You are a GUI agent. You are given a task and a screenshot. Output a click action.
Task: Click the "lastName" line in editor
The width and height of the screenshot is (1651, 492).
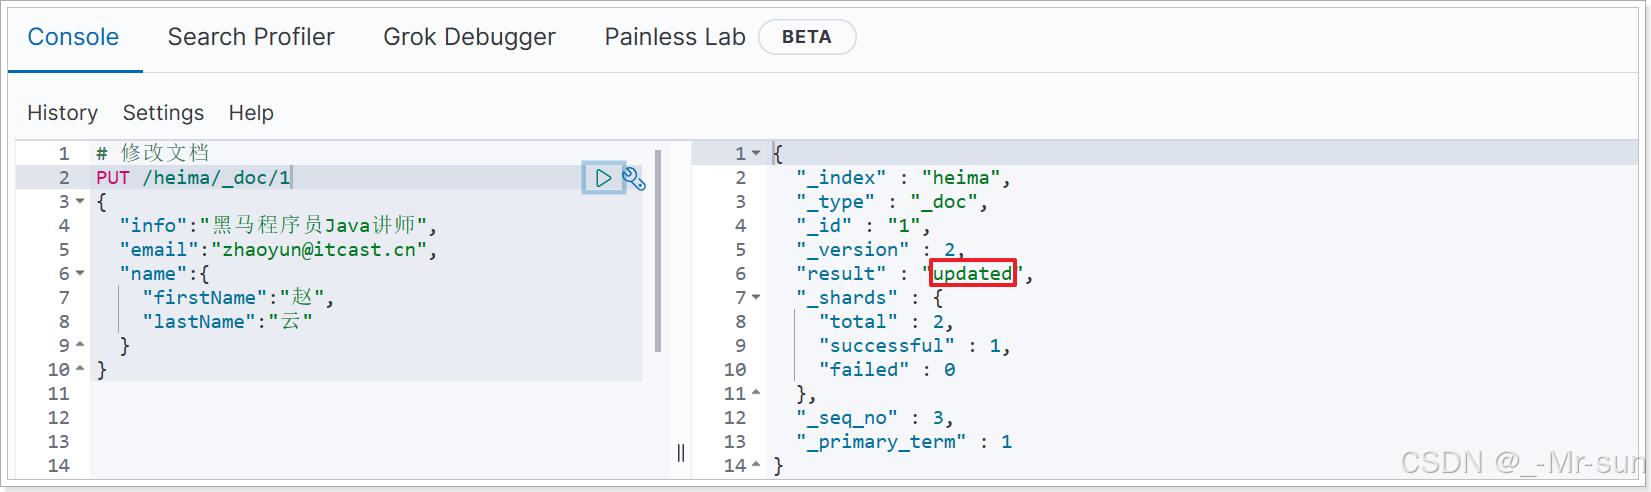tap(227, 321)
